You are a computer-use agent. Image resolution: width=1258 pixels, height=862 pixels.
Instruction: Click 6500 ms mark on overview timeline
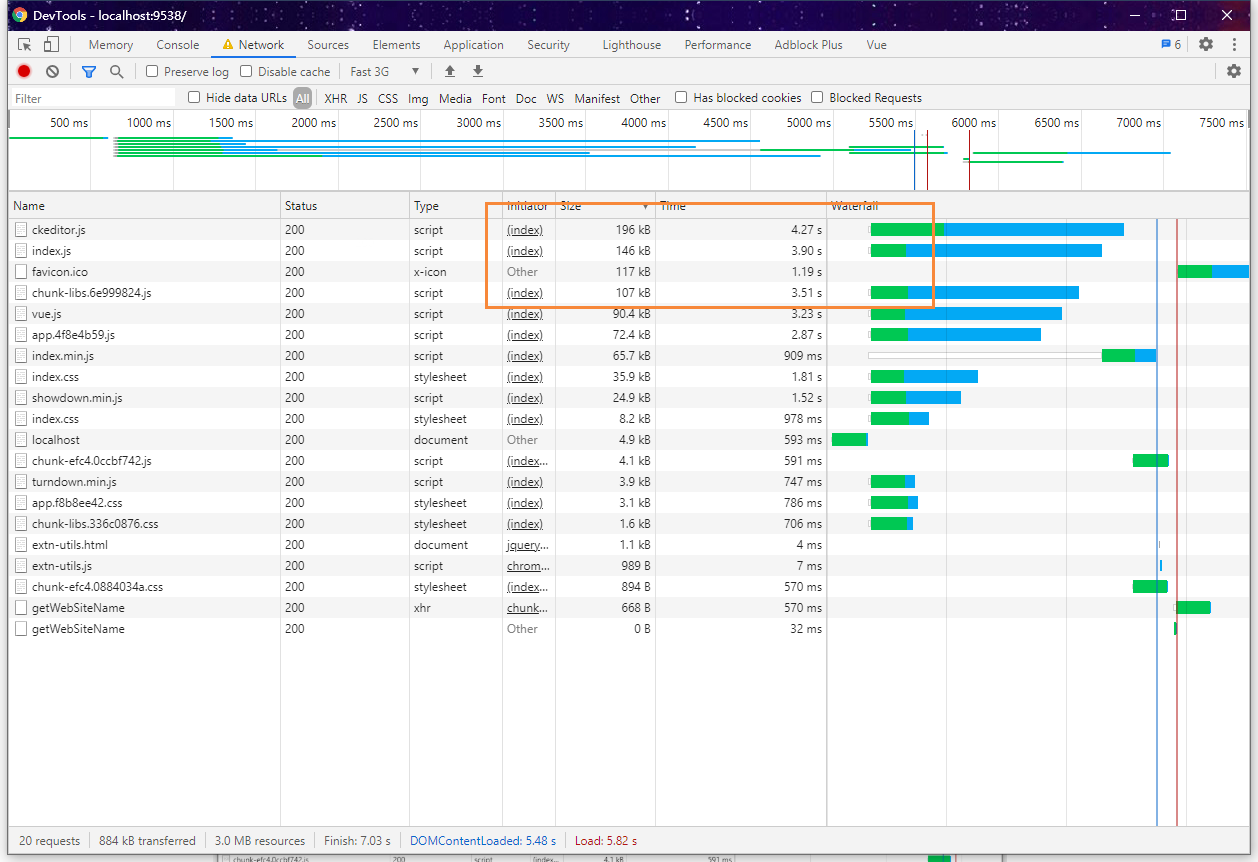tap(1055, 123)
